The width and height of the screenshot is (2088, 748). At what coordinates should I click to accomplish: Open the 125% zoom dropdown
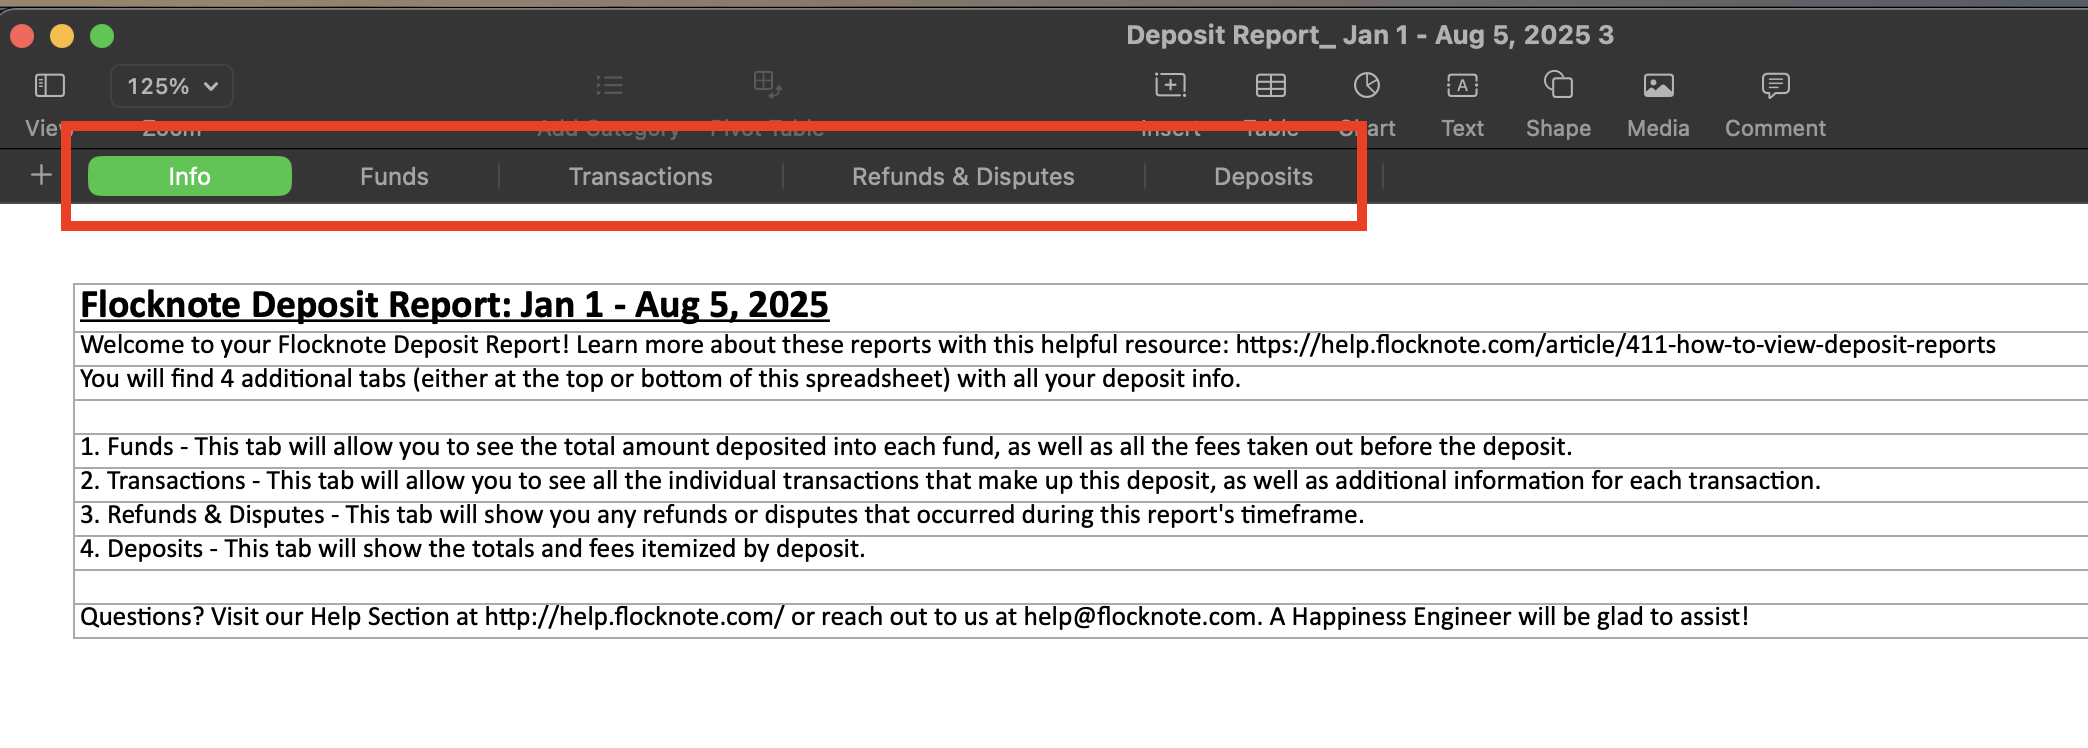coord(172,86)
